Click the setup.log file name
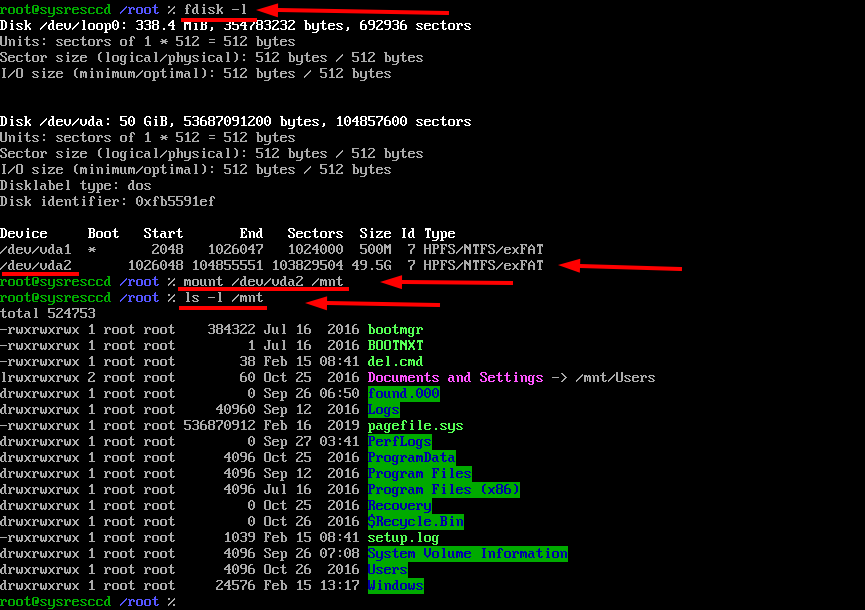Screen dimensions: 865x610 404,537
